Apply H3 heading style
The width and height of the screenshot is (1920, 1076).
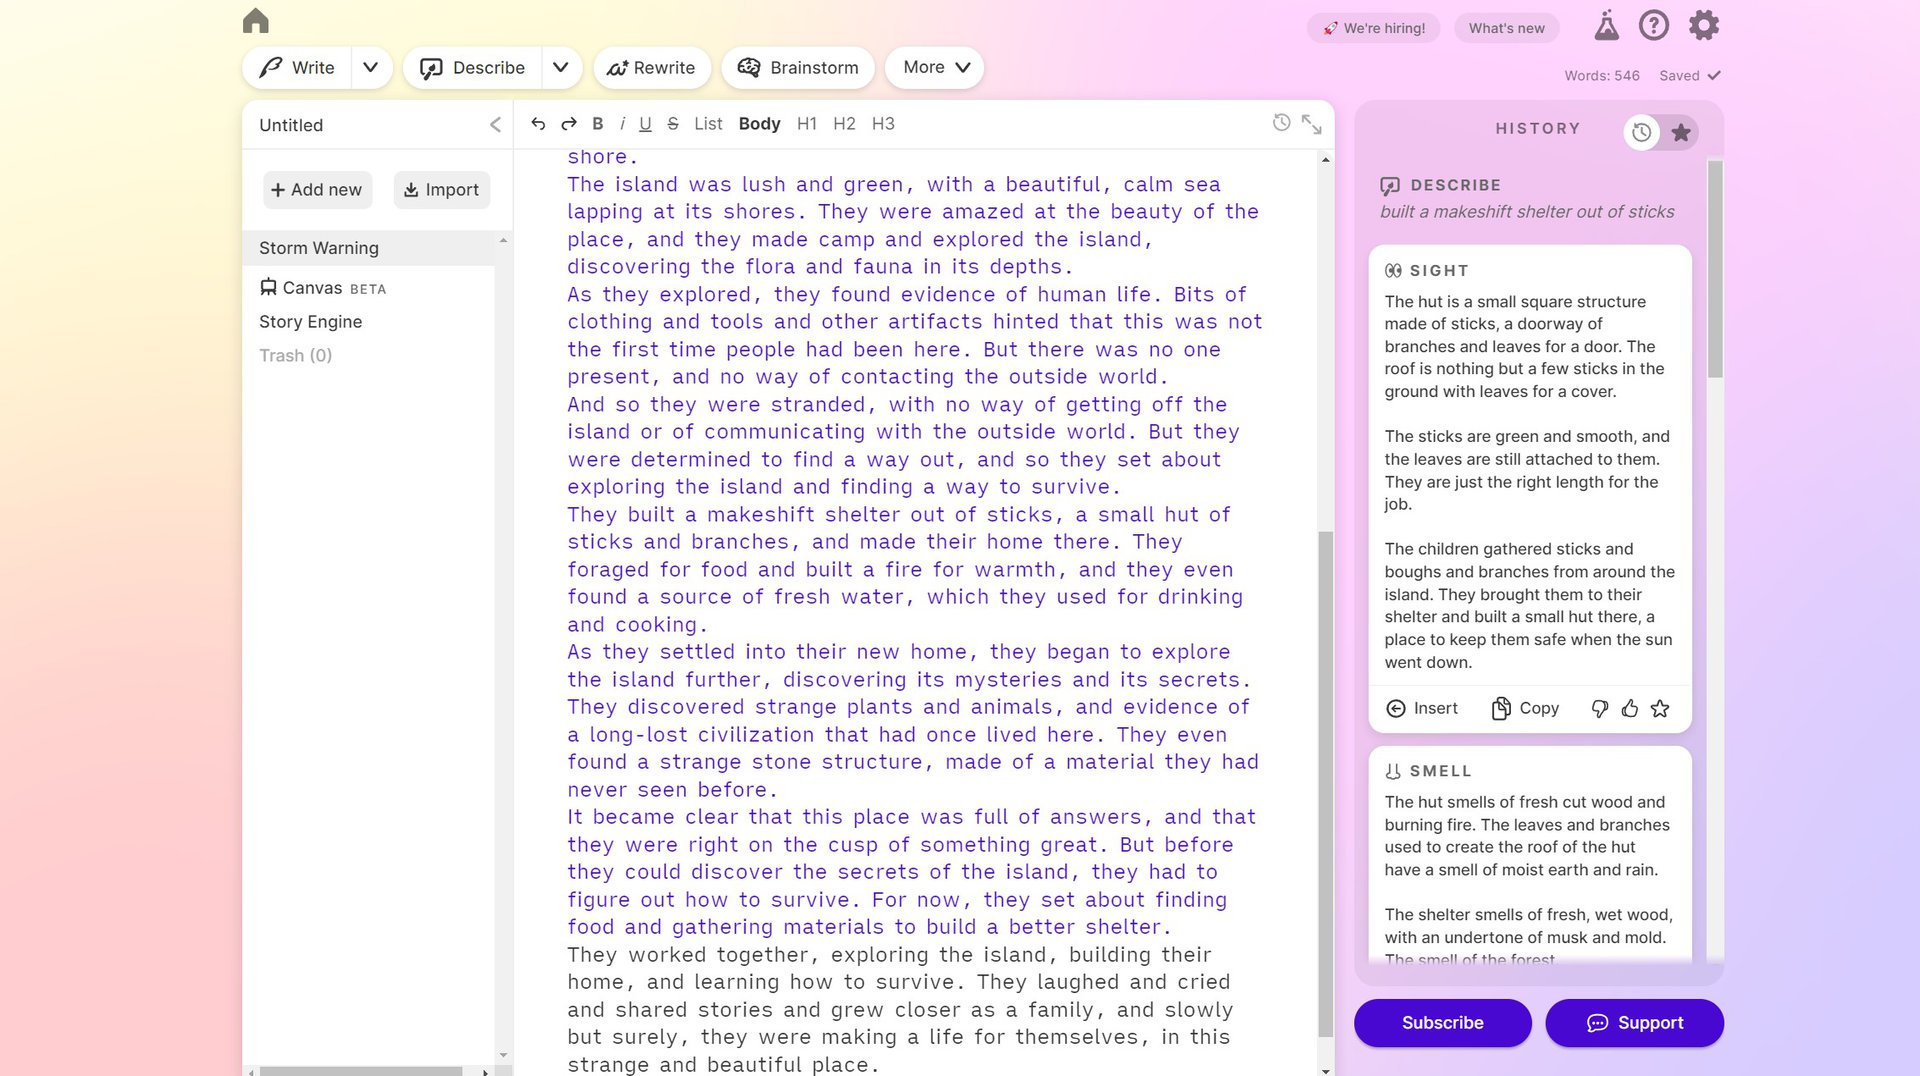(x=883, y=124)
